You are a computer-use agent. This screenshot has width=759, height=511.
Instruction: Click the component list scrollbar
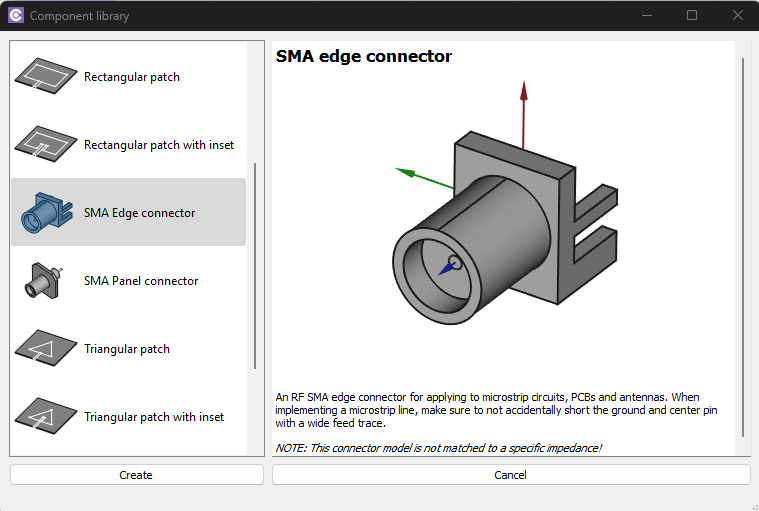point(255,266)
